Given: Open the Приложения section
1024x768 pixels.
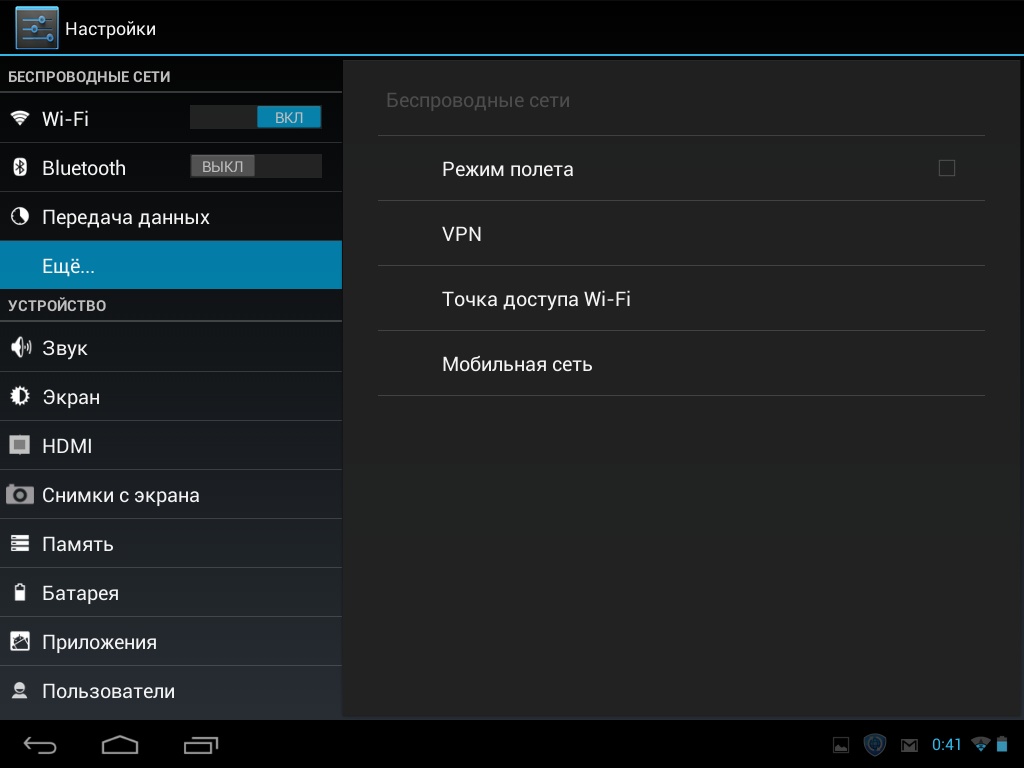Looking at the screenshot, I should [x=170, y=642].
